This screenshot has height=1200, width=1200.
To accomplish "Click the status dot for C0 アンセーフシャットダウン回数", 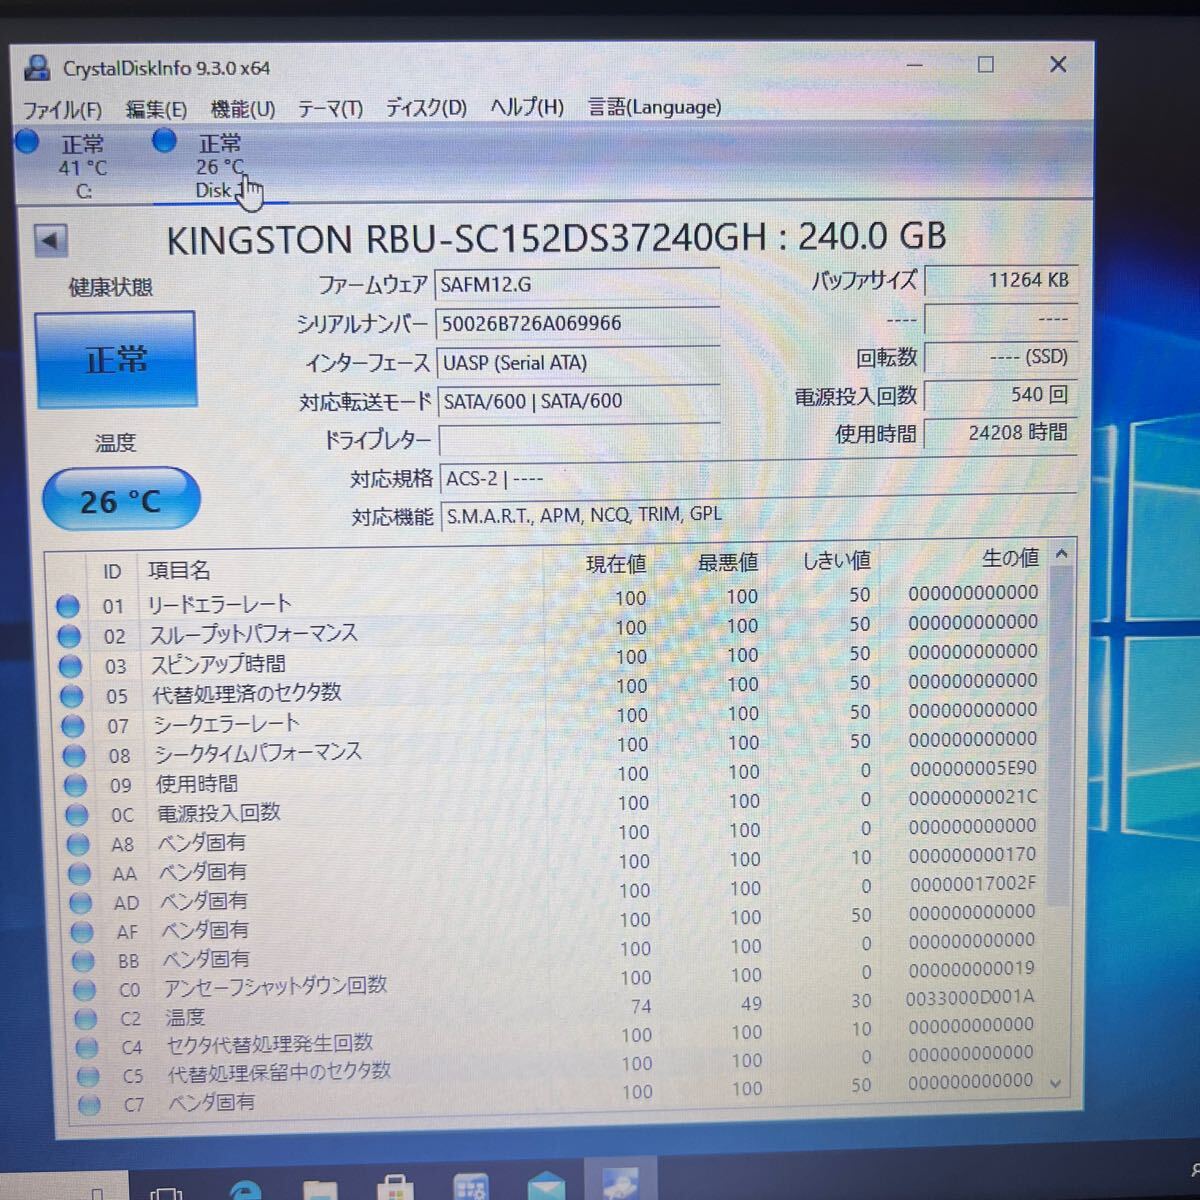I will point(85,990).
